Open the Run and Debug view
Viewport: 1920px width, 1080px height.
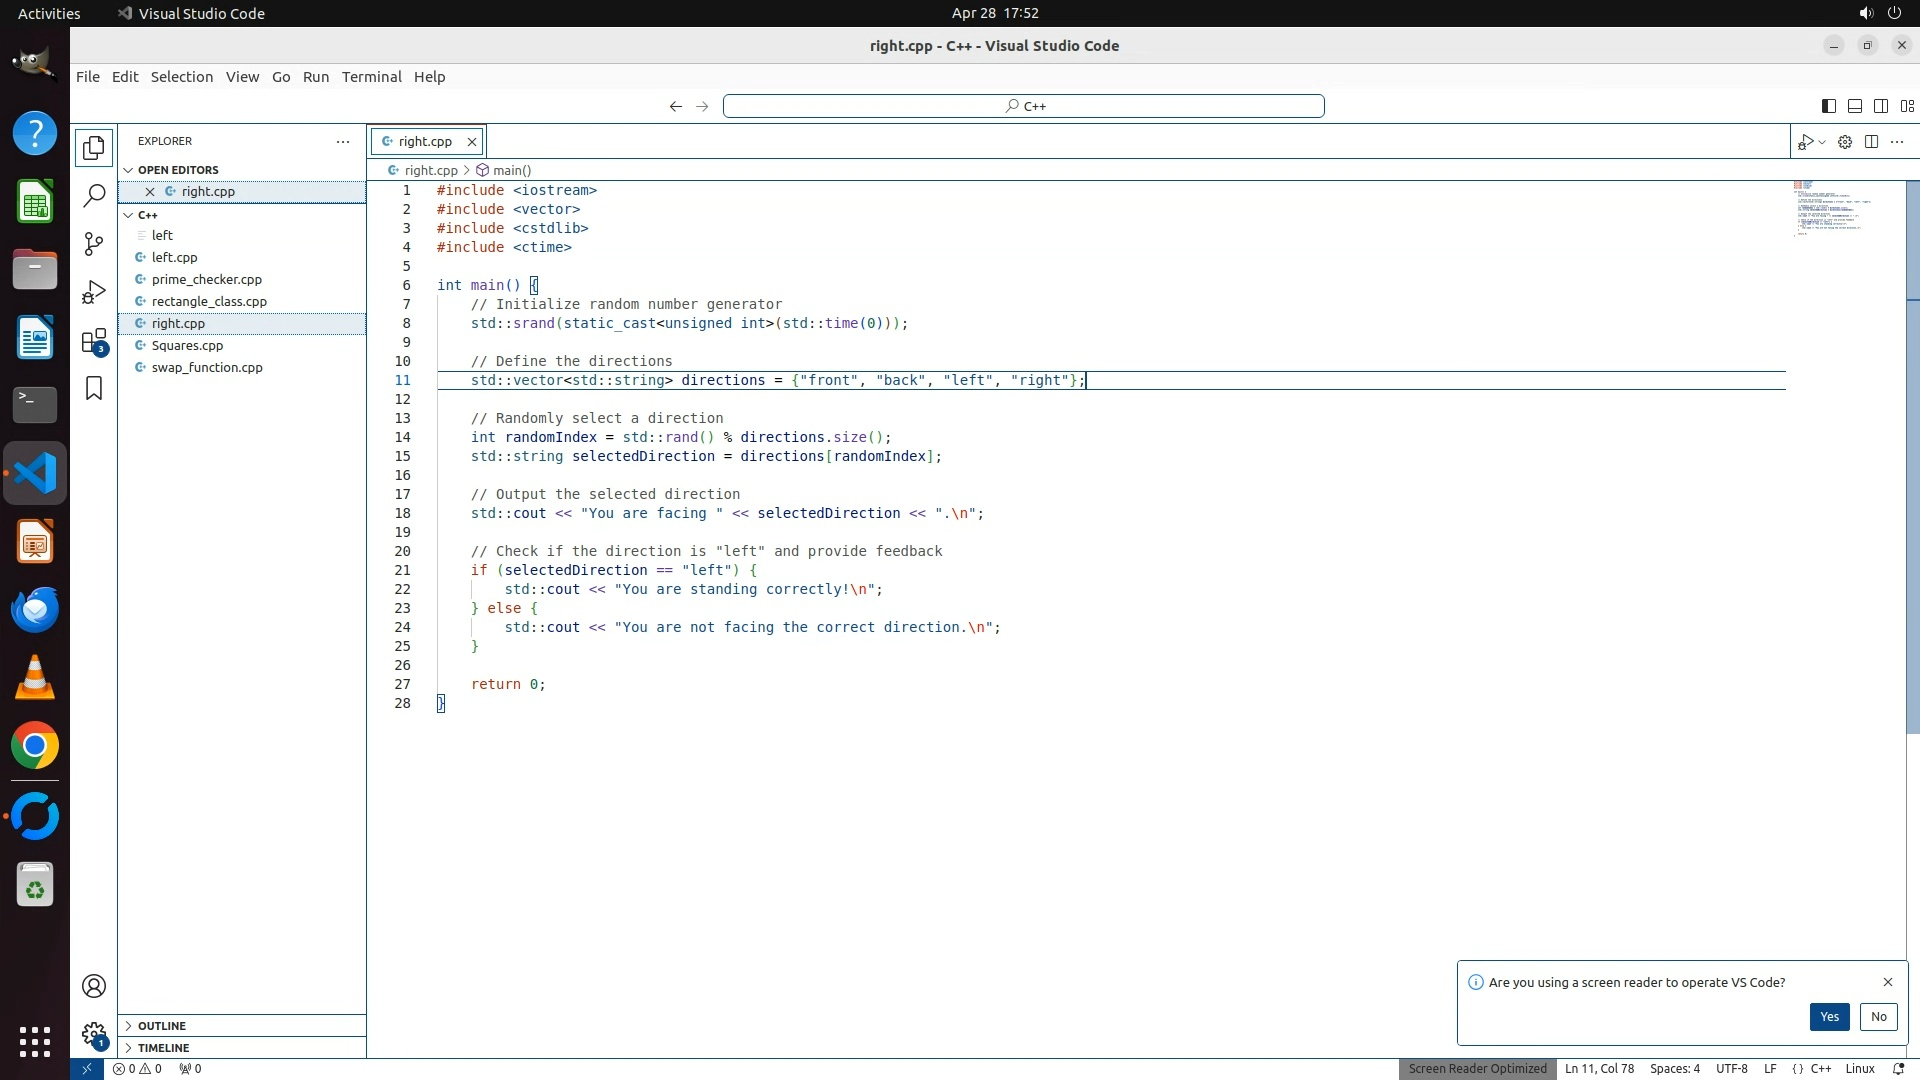pyautogui.click(x=94, y=292)
